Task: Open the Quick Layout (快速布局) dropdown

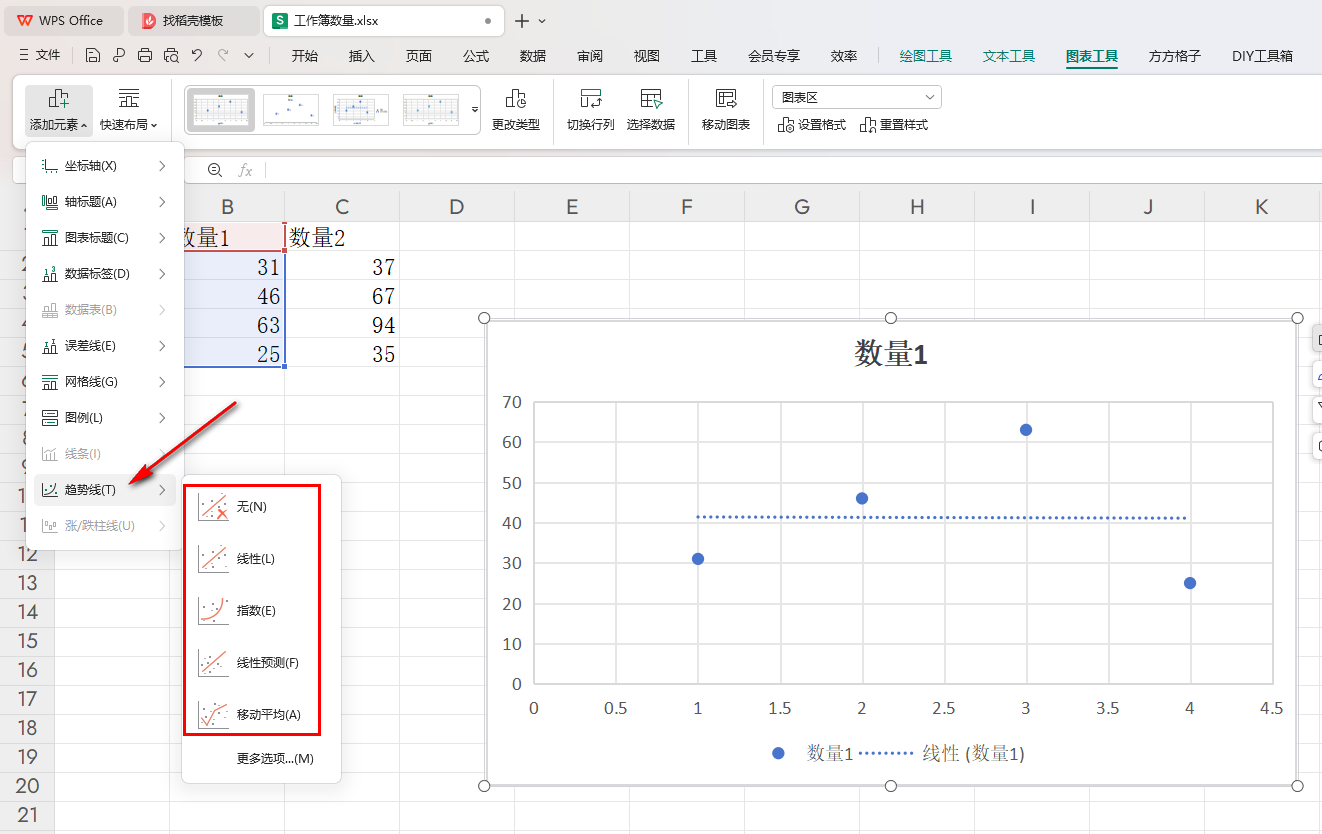Action: (x=128, y=110)
